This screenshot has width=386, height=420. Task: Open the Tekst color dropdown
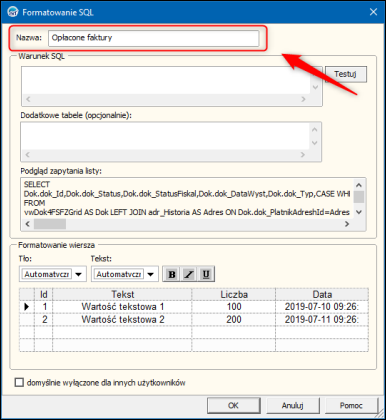151,274
